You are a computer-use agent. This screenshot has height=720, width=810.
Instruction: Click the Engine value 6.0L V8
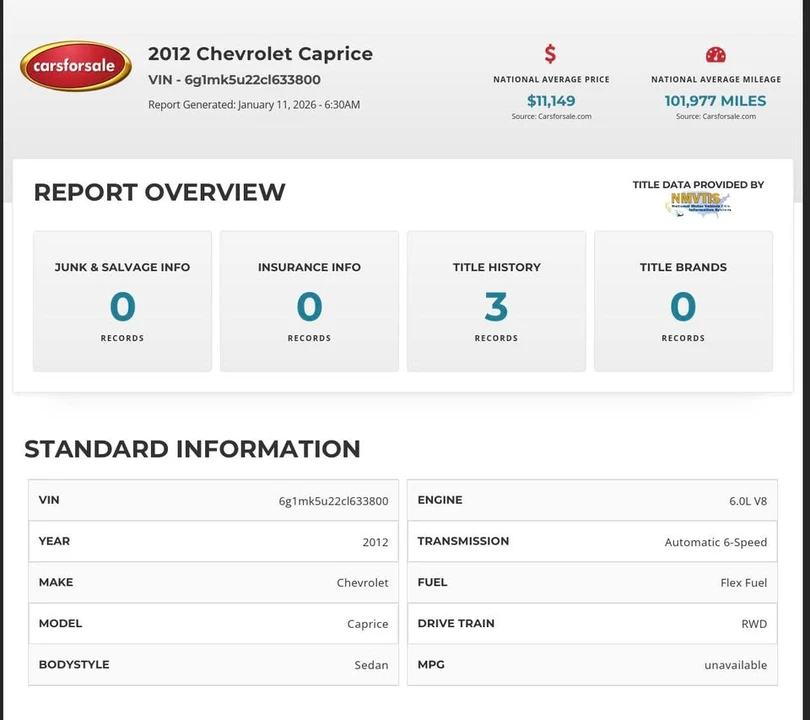[x=747, y=501]
